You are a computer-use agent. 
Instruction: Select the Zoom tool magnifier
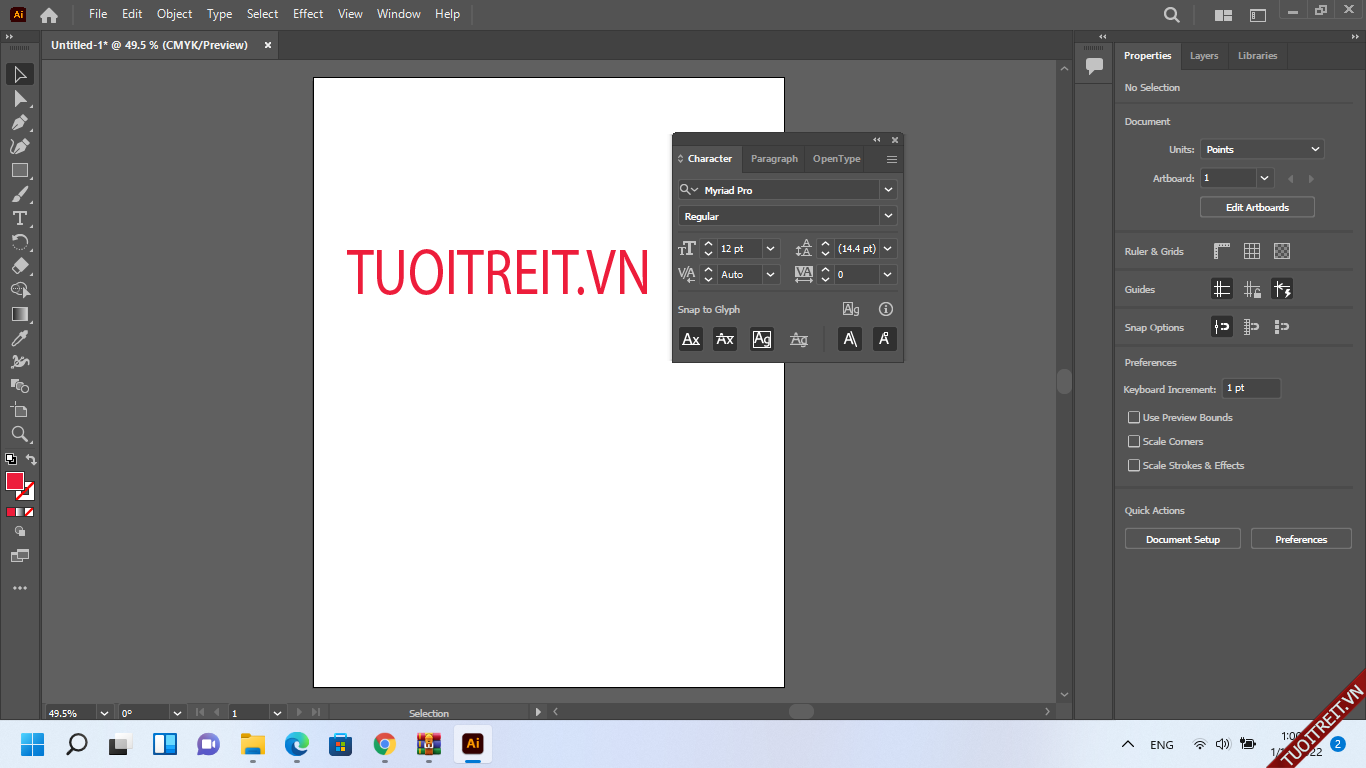coord(19,434)
